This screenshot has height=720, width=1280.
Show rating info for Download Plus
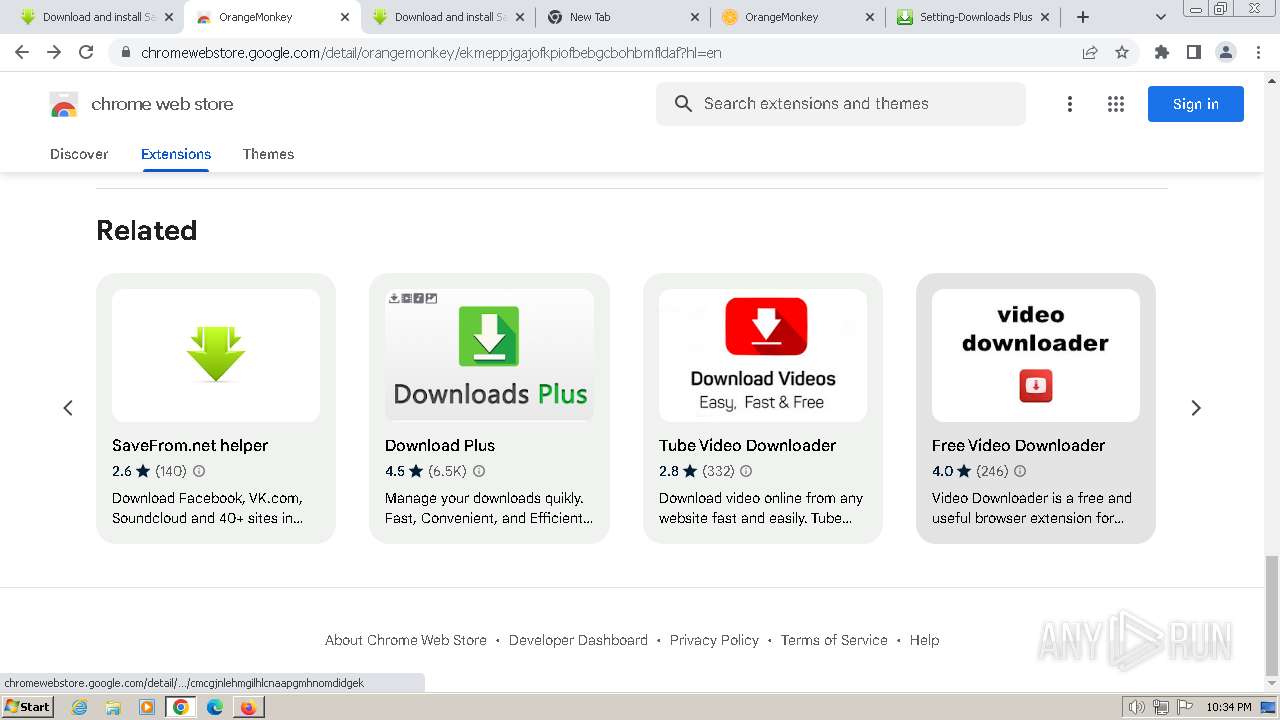click(479, 471)
